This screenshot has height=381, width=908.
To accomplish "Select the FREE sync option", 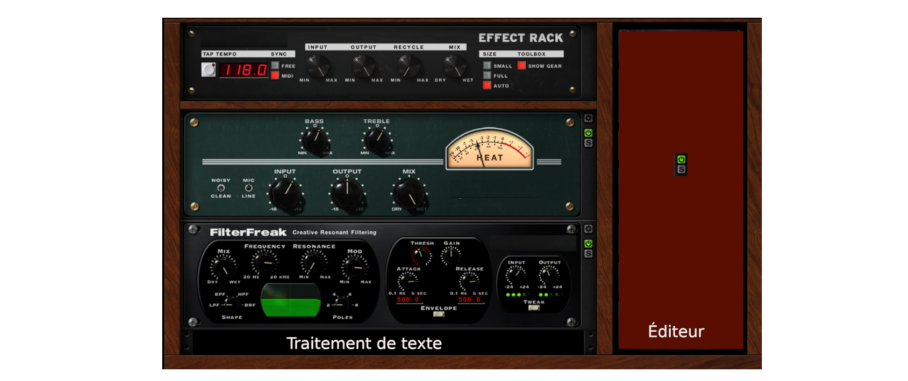I will [275, 65].
